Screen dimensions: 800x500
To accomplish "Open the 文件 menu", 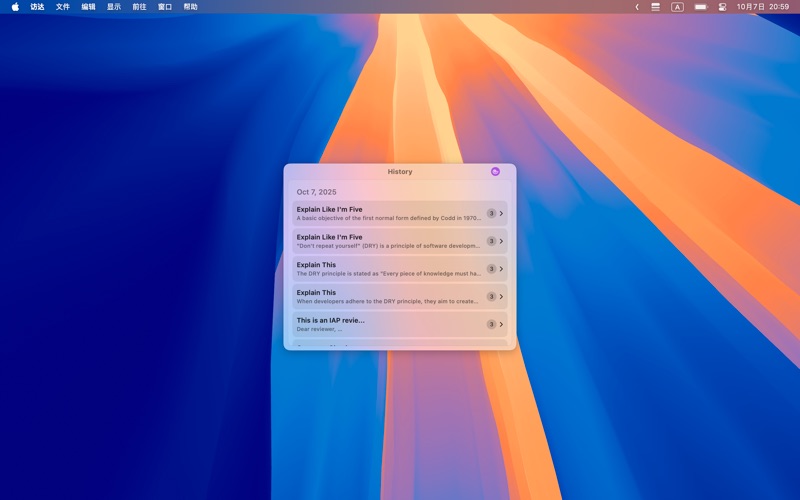I will [x=63, y=7].
